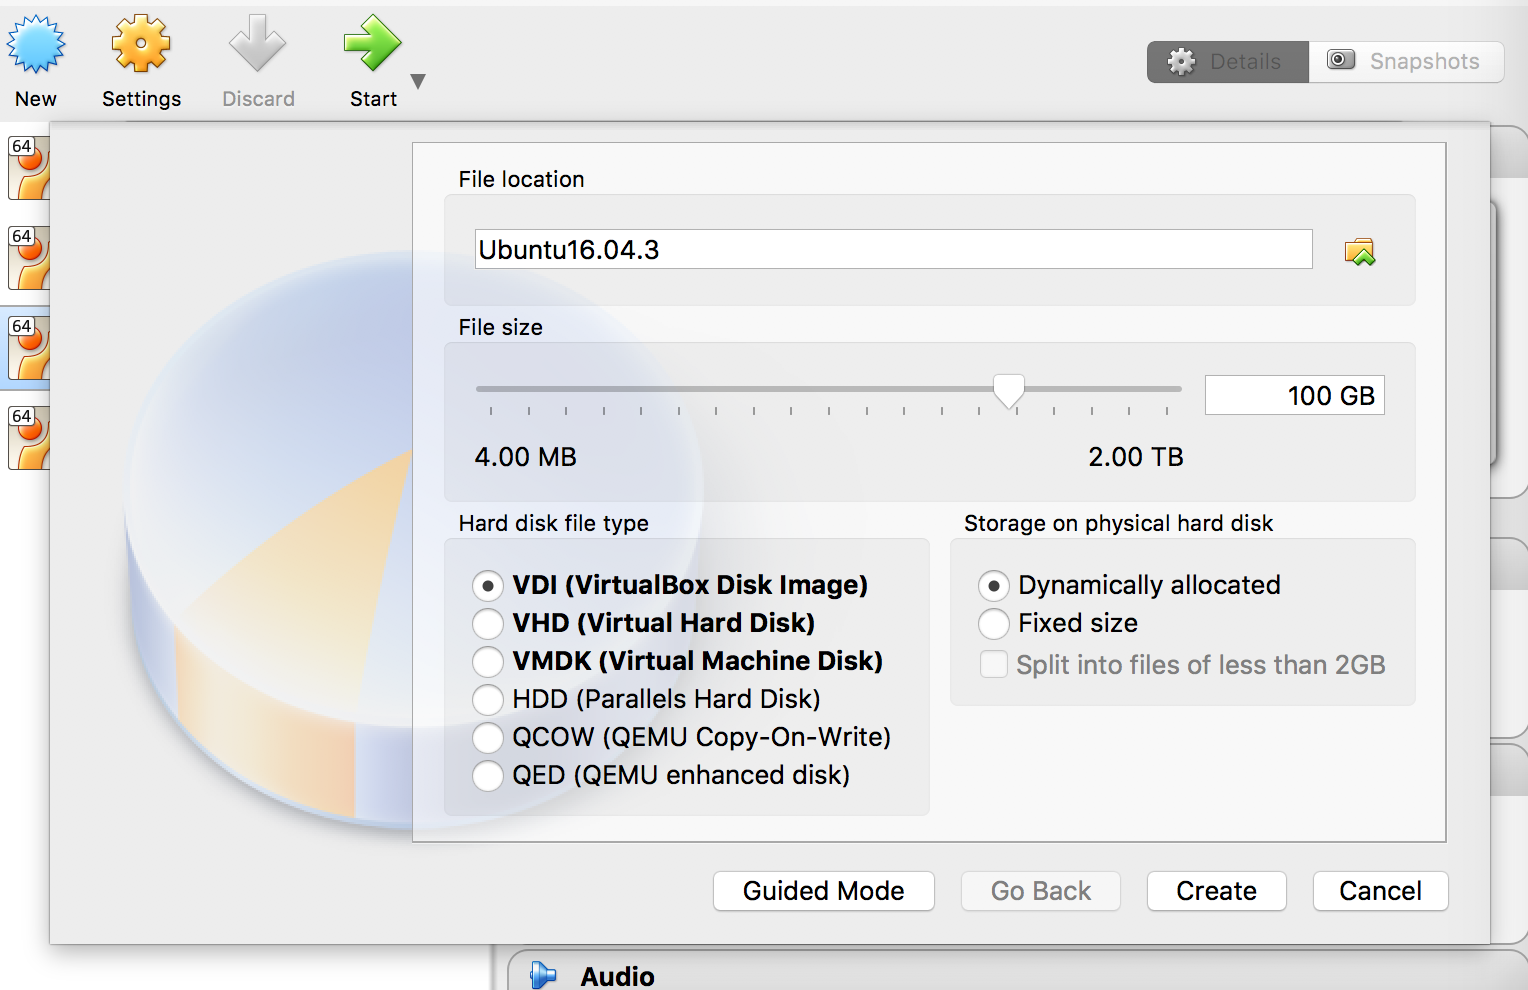Choose VHD (Virtual Hard Disk) file type

(x=488, y=623)
